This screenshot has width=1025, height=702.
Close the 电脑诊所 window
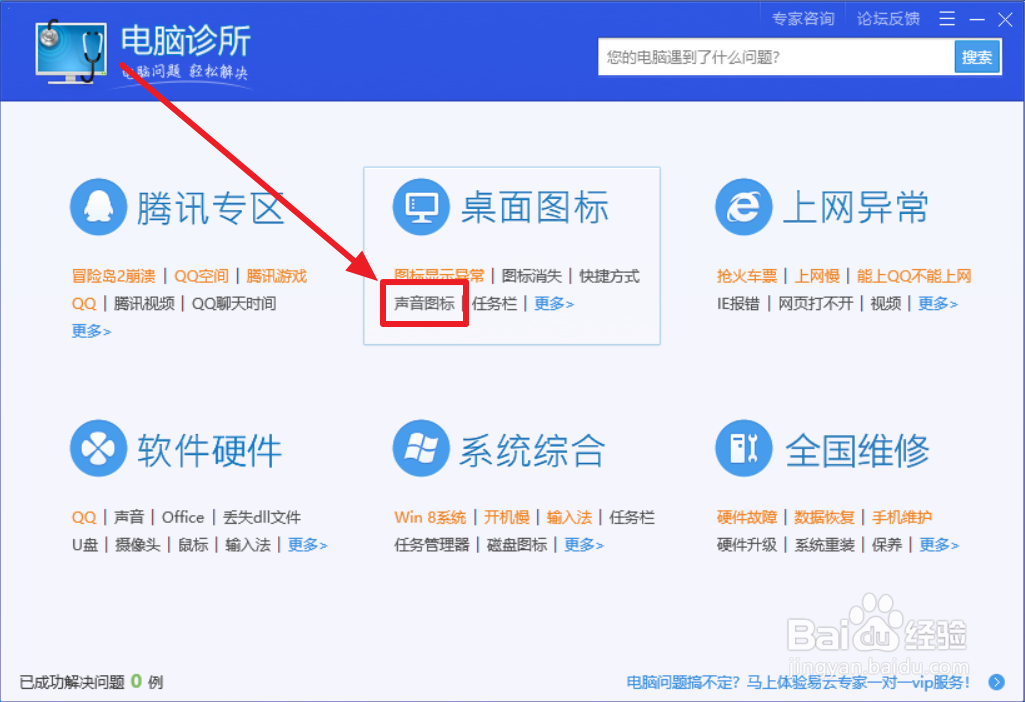click(x=1005, y=20)
